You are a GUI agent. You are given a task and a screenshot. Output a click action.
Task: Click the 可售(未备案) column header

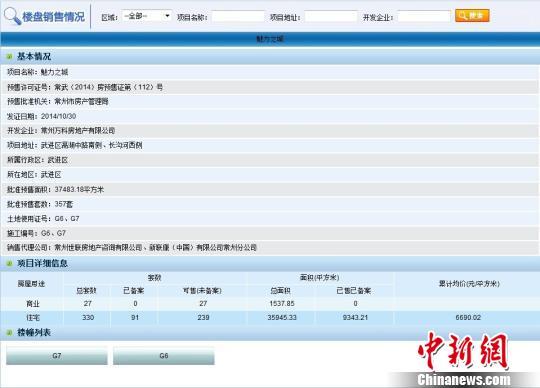[202, 291]
